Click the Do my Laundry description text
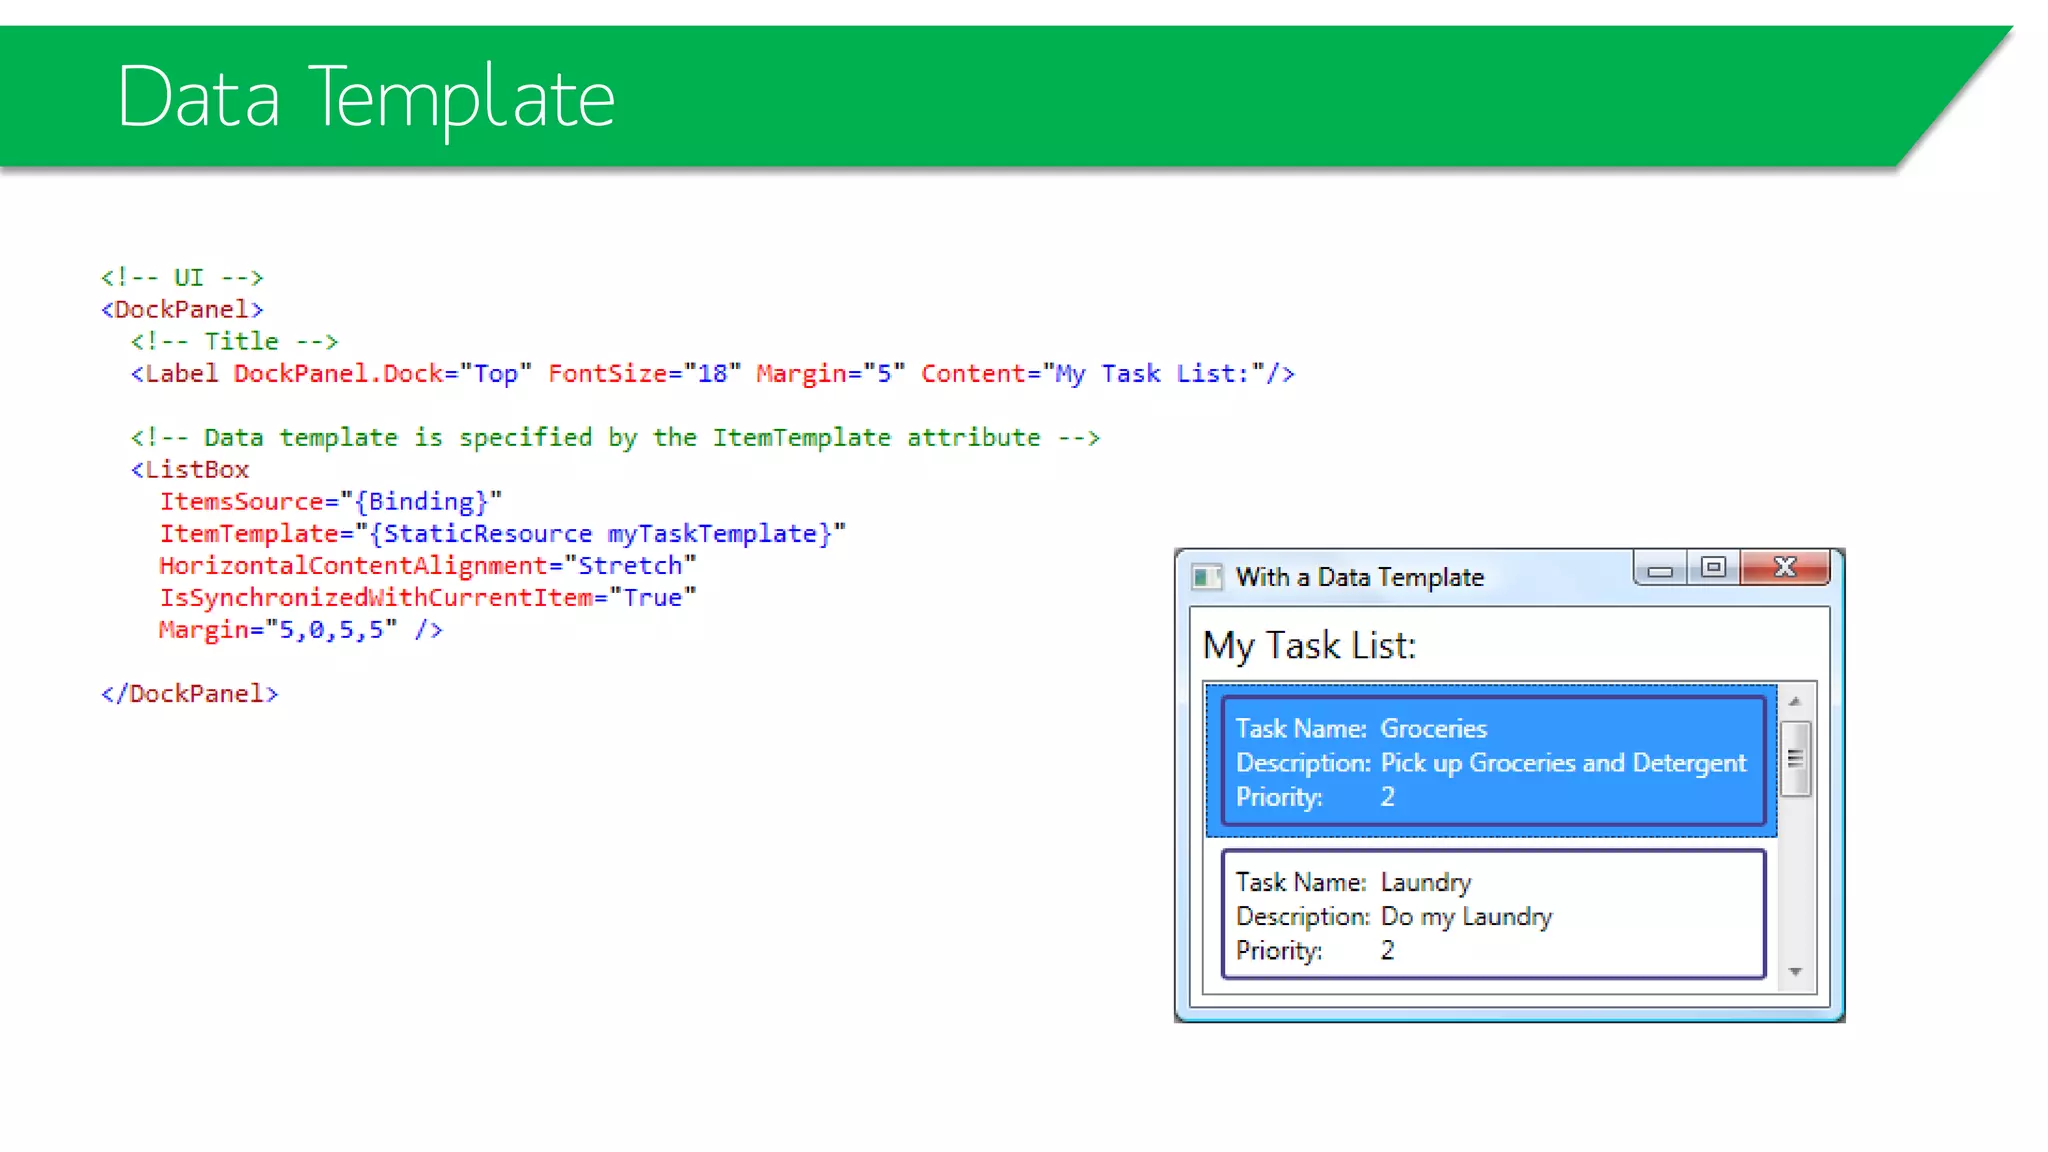The height and width of the screenshot is (1152, 2048). coord(1466,917)
